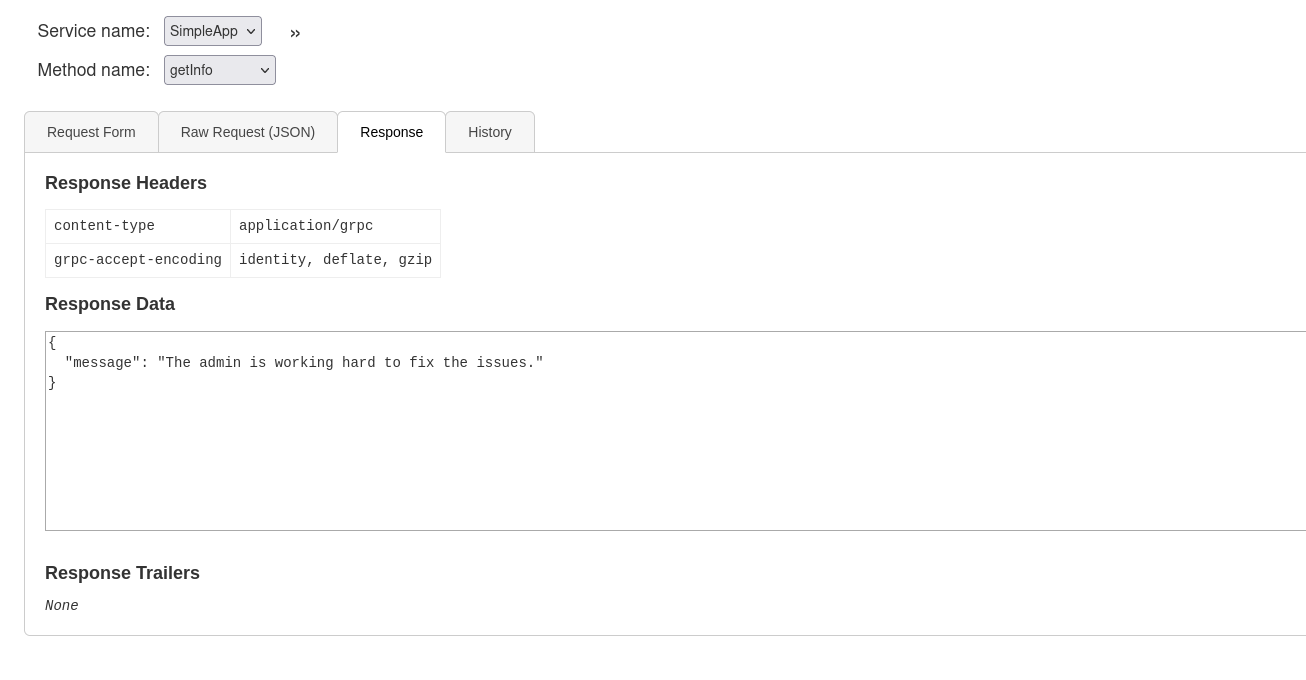The image size is (1306, 680).
Task: Click the italic None trailers text
Action: click(62, 606)
